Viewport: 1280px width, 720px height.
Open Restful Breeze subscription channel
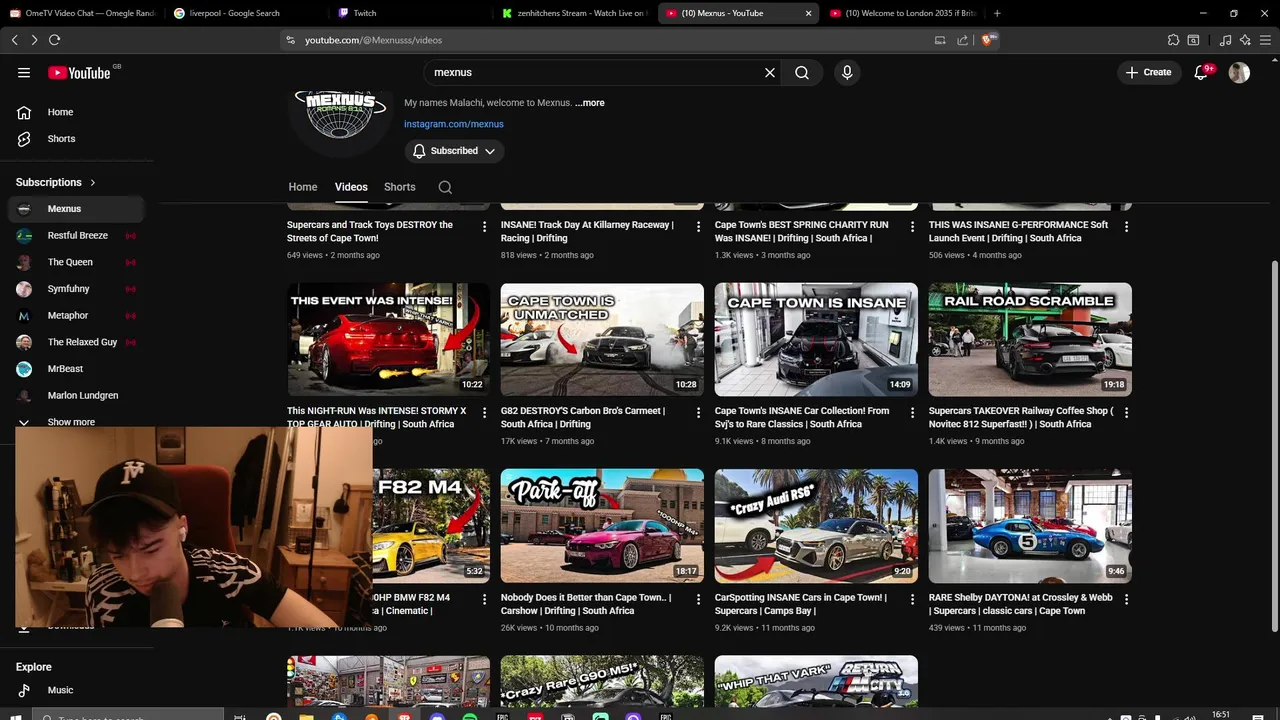[x=77, y=235]
